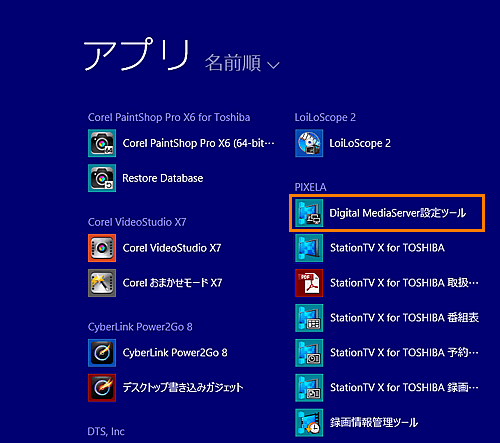Click the StationTV X 番組表 icon
This screenshot has height=443, width=500.
coord(309,318)
